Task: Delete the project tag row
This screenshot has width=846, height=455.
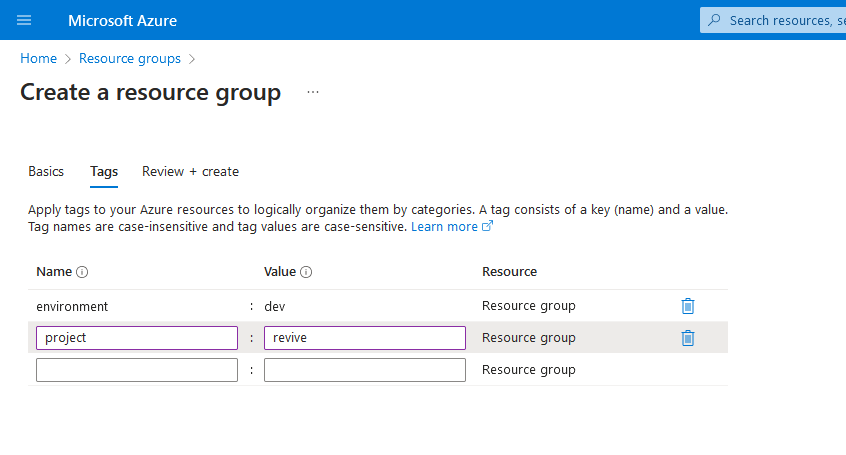Action: [x=687, y=338]
